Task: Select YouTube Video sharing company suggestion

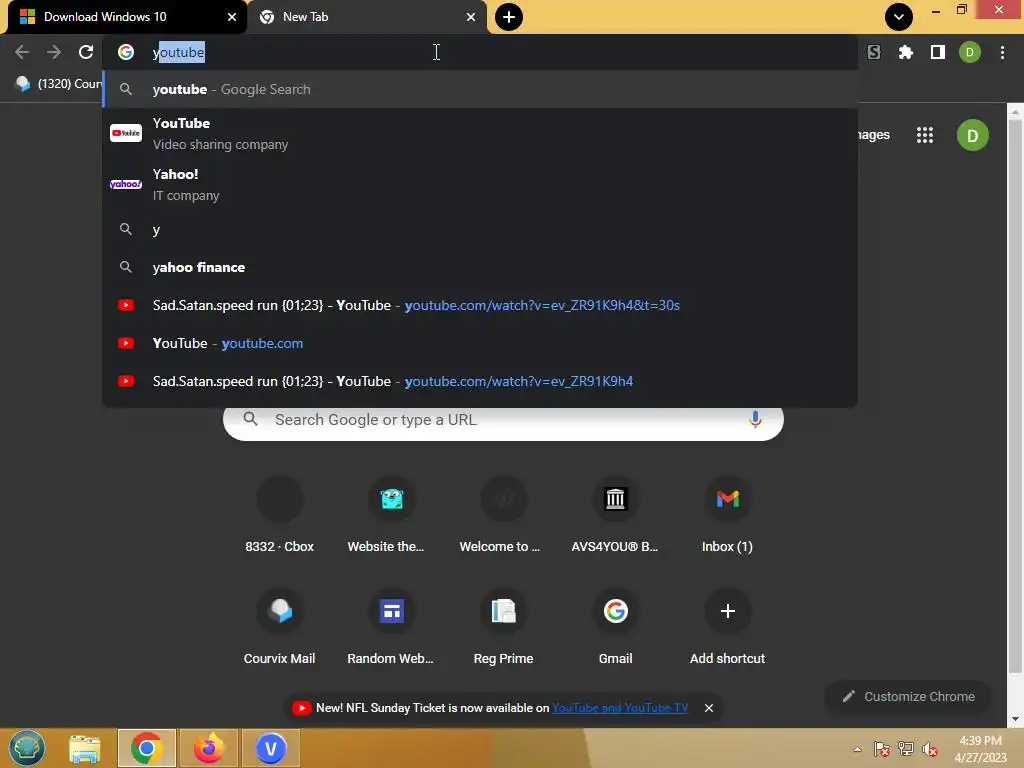Action: click(x=480, y=133)
